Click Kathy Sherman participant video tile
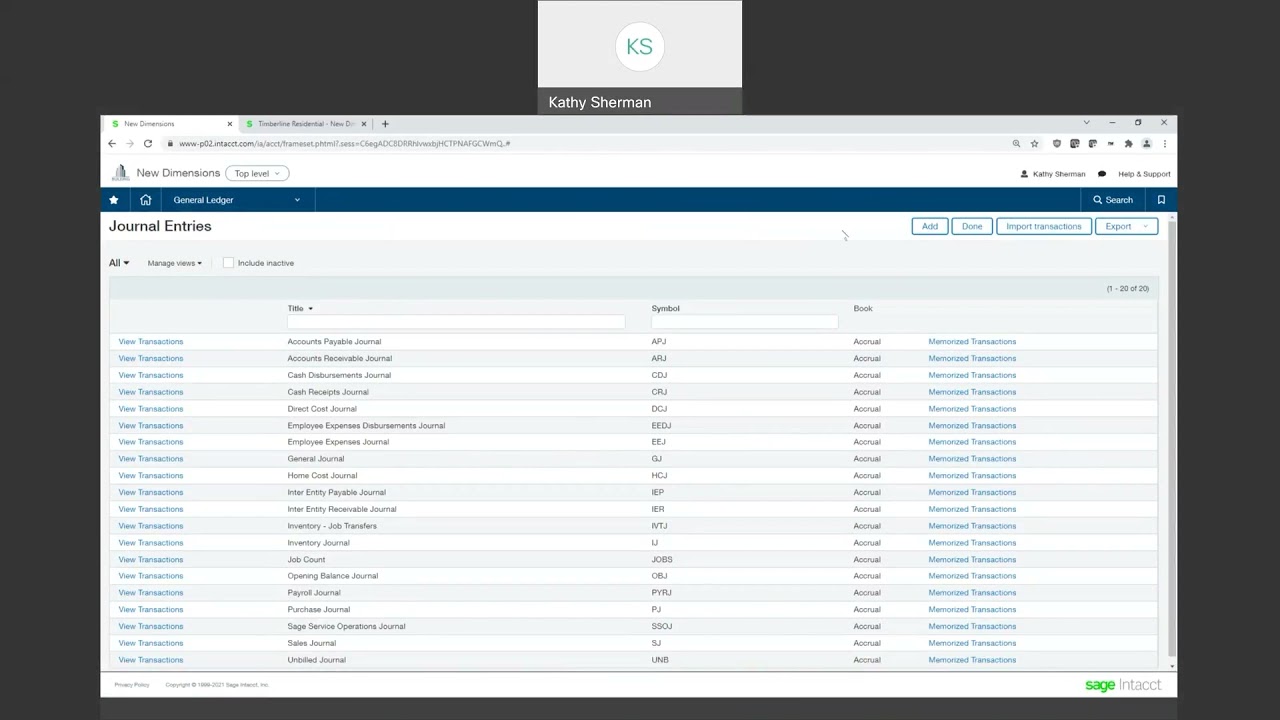The image size is (1280, 720). 640,57
